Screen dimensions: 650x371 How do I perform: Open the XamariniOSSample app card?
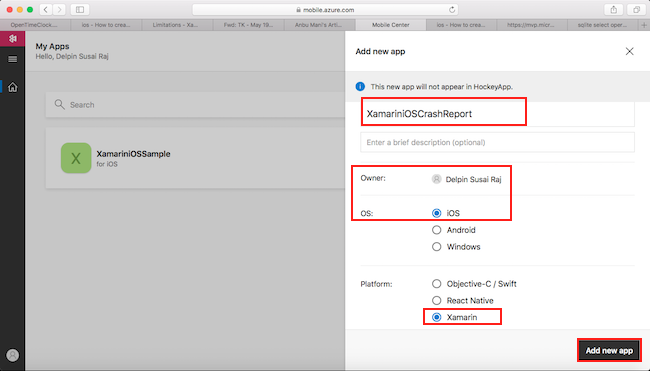click(195, 158)
